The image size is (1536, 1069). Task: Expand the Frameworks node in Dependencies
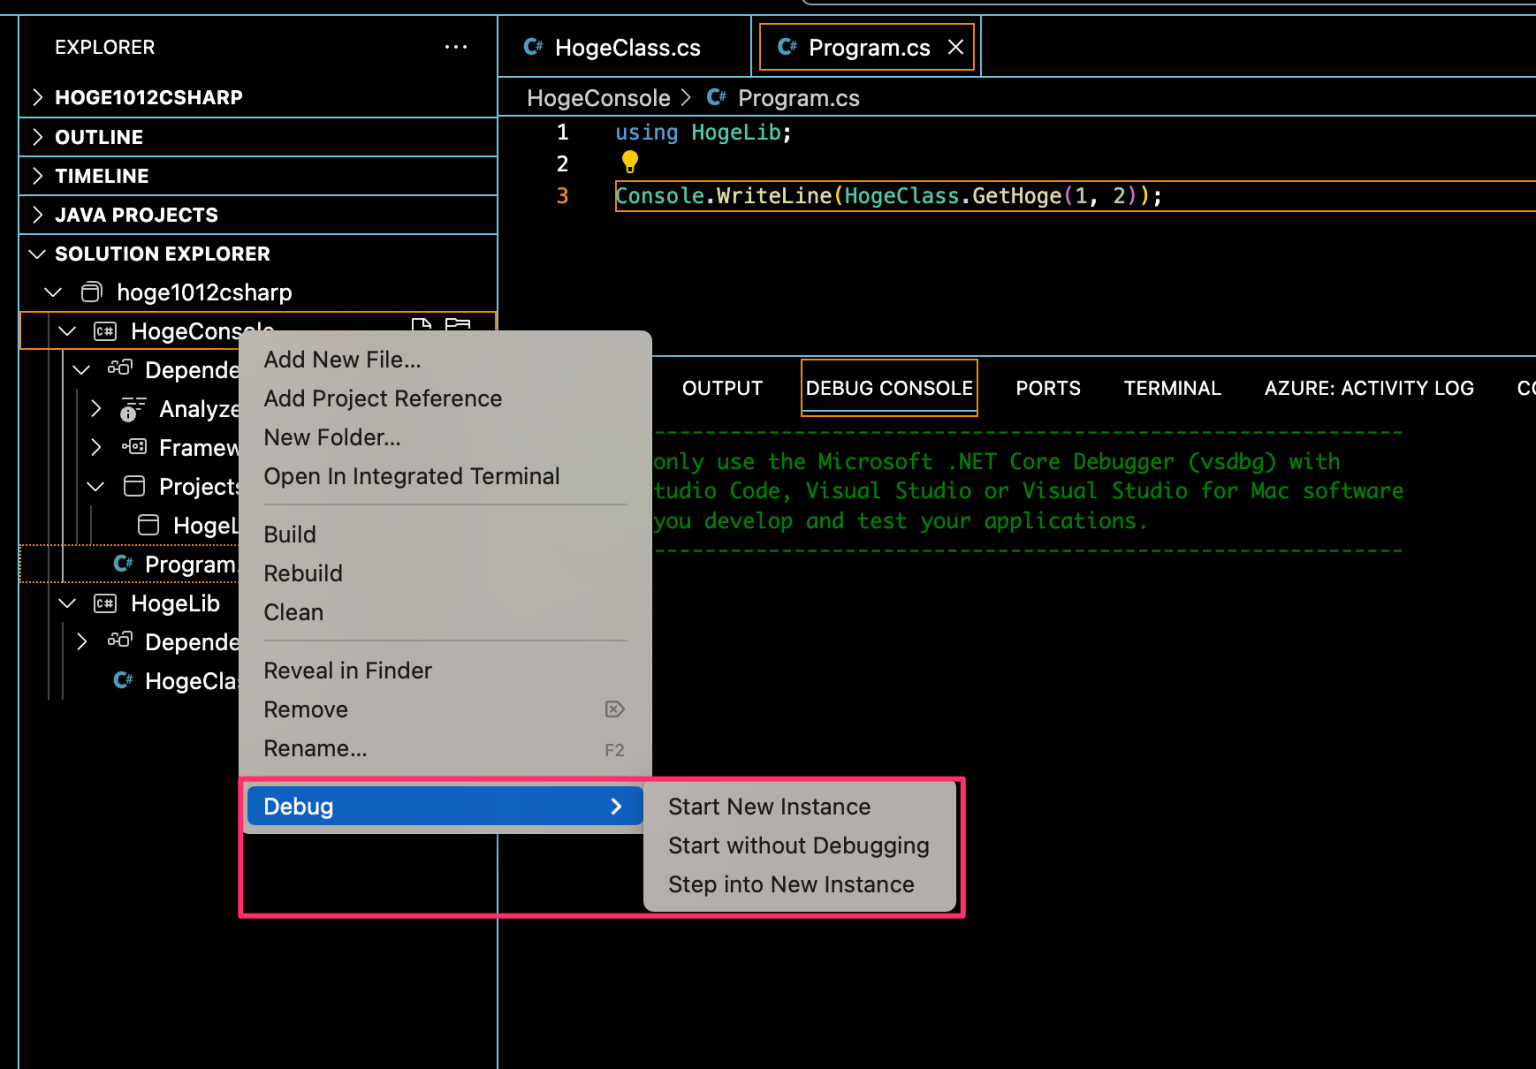(x=95, y=447)
